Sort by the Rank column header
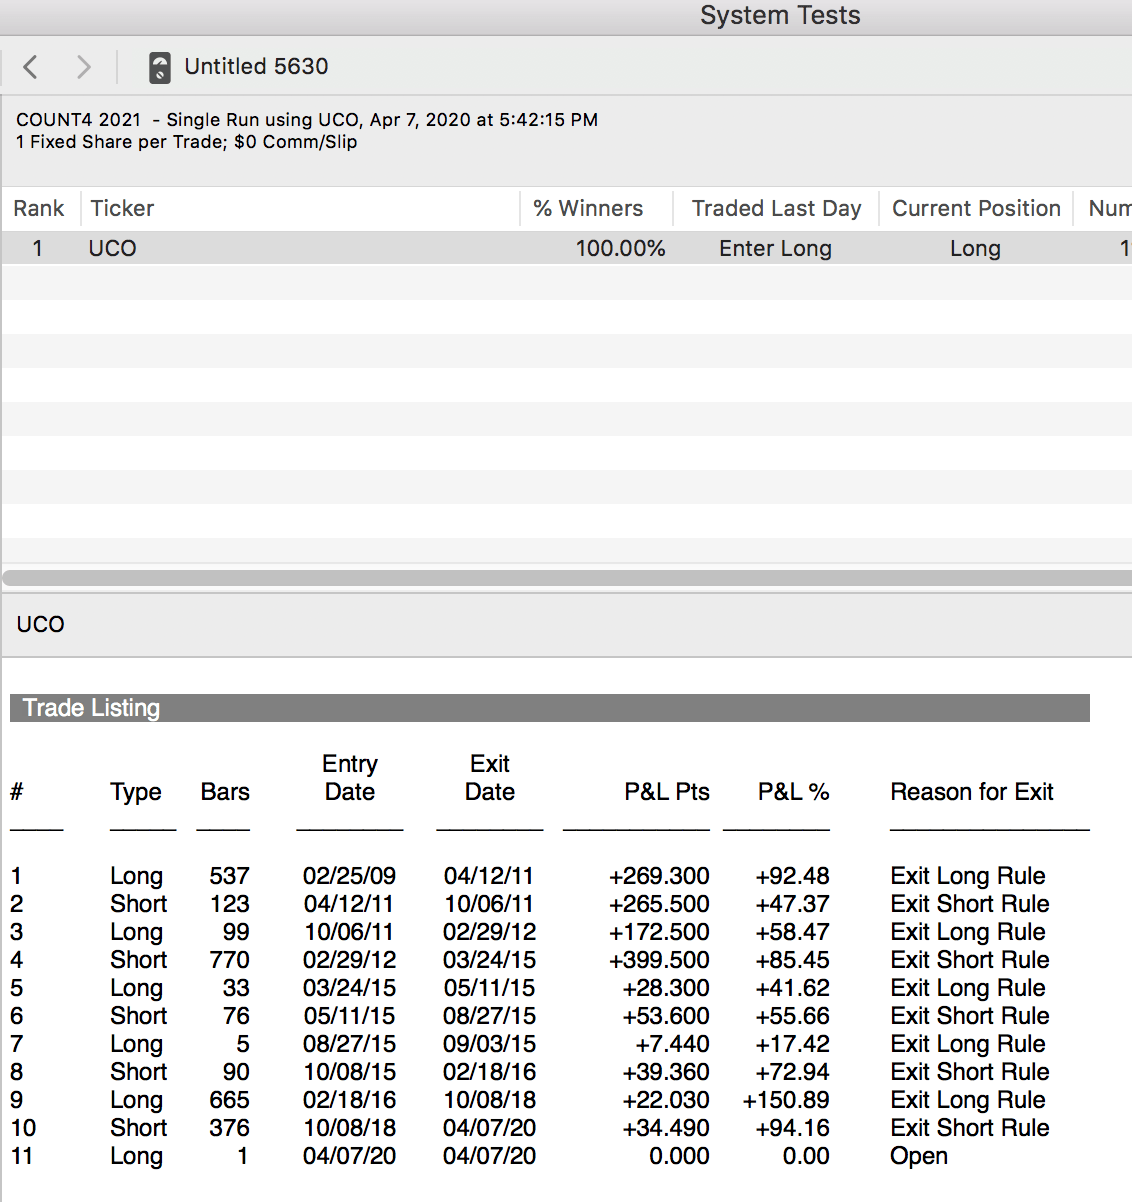 39,208
